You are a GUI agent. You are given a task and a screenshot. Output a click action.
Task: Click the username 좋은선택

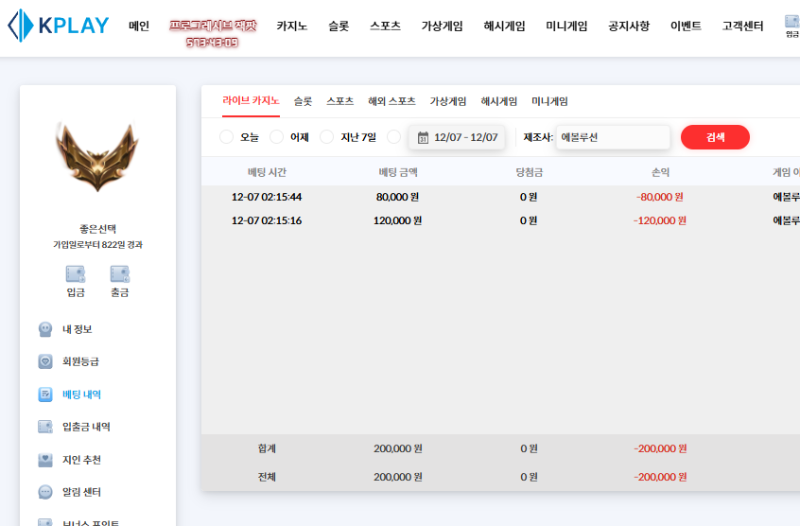point(98,229)
